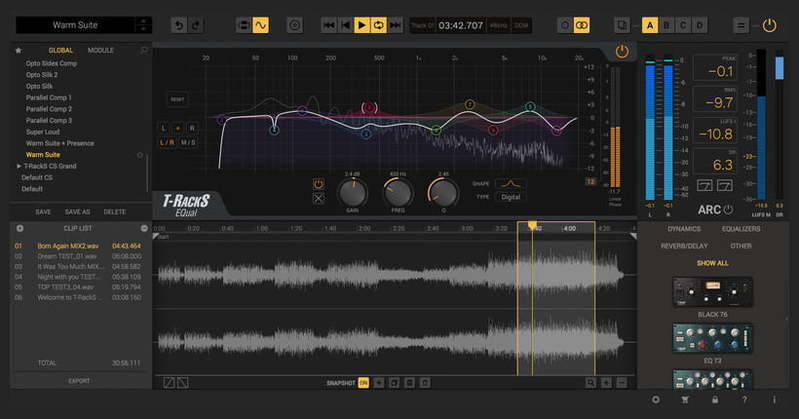Click the EXPORT button
Viewport: 799px width, 419px height.
(78, 381)
